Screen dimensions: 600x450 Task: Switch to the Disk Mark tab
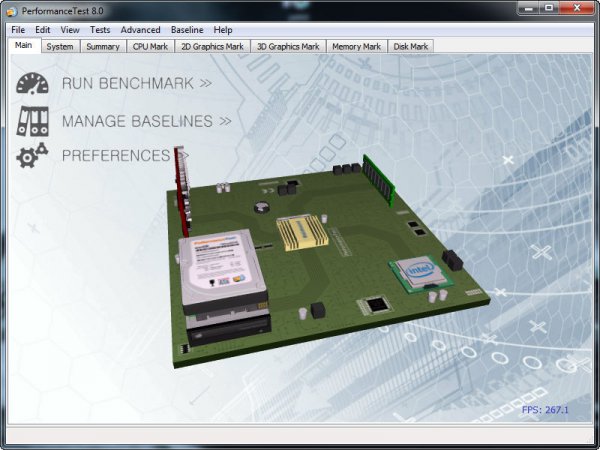[x=411, y=46]
